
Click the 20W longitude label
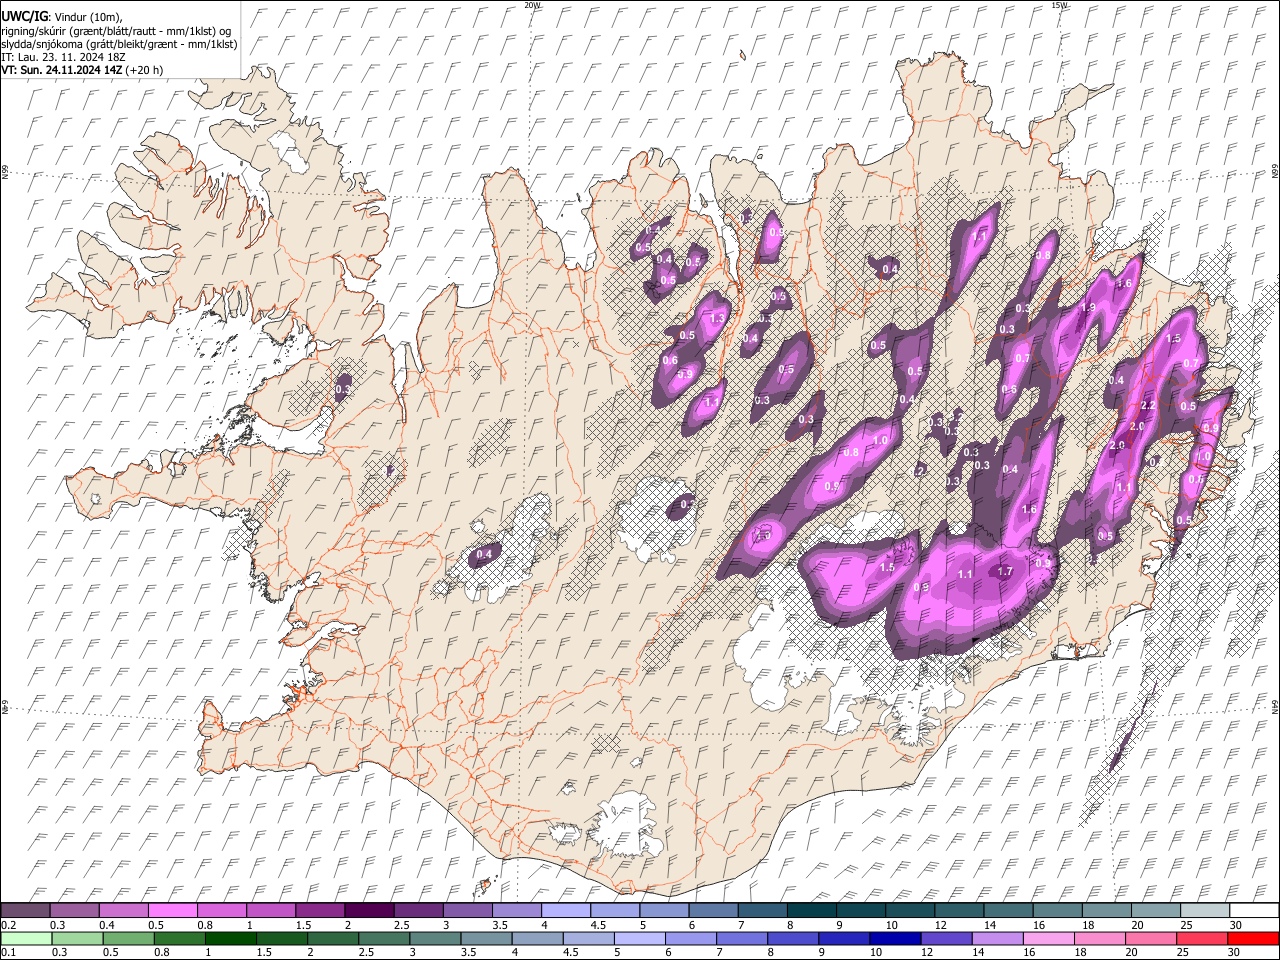tap(532, 5)
